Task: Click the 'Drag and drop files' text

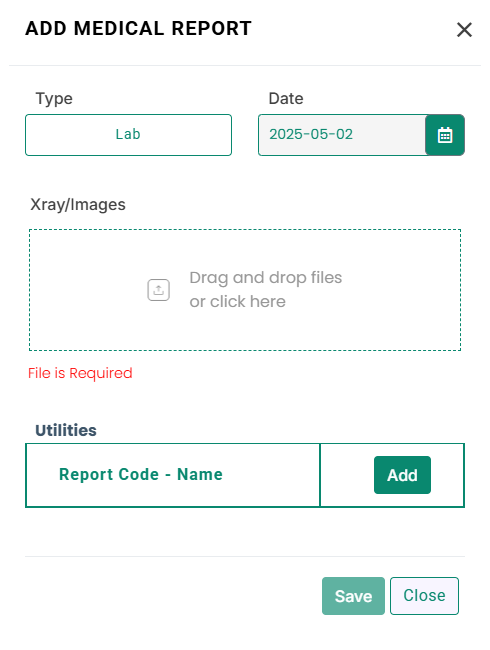Action: pos(266,277)
